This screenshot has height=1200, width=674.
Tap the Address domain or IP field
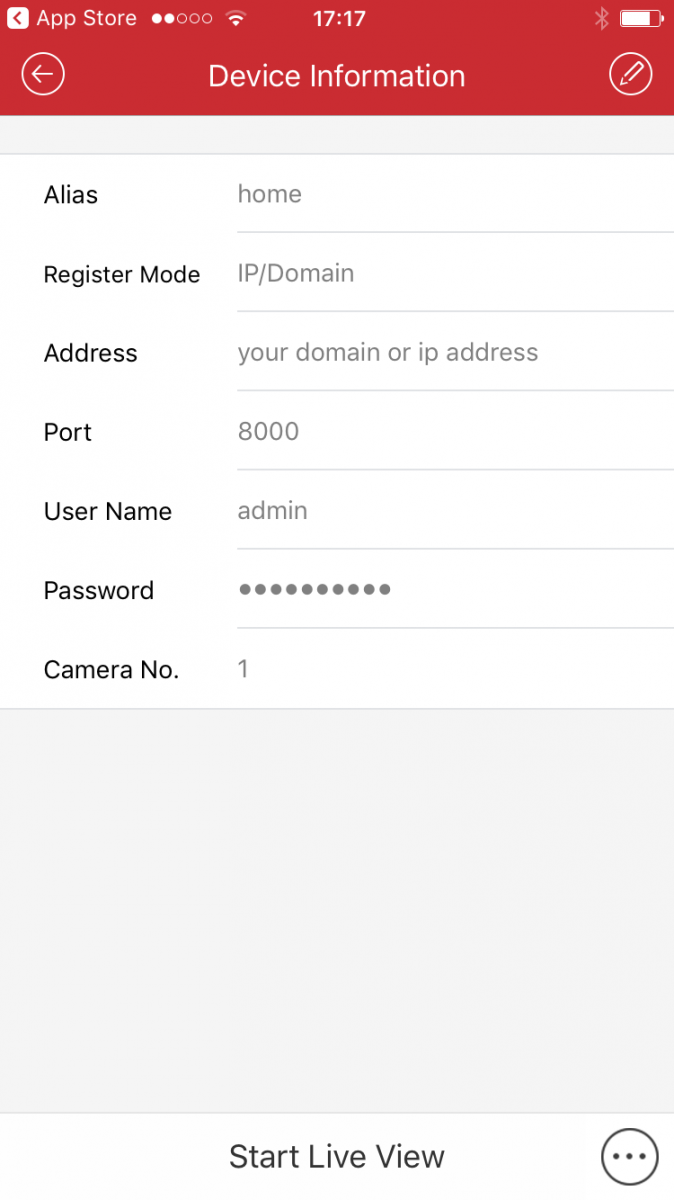(x=388, y=352)
